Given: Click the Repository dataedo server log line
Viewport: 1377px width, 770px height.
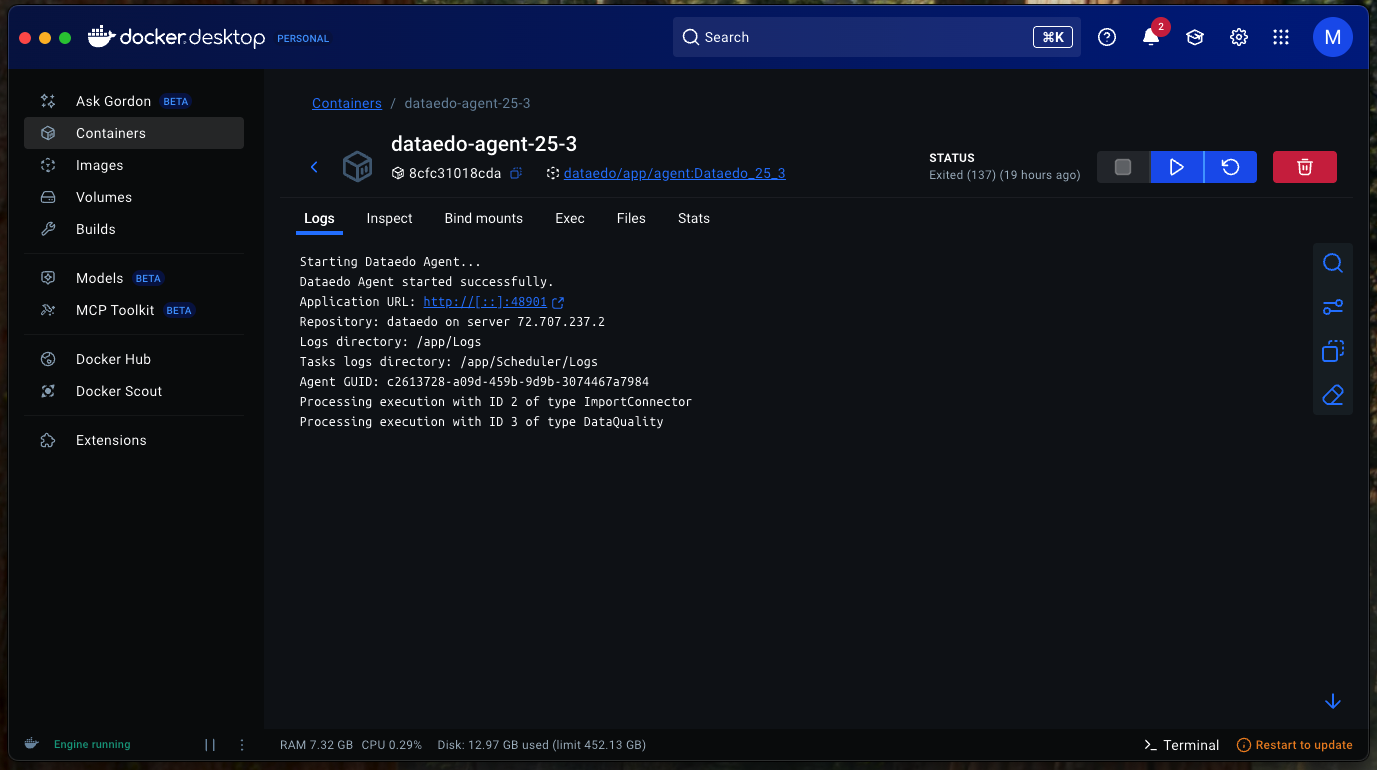Looking at the screenshot, I should click(x=452, y=322).
